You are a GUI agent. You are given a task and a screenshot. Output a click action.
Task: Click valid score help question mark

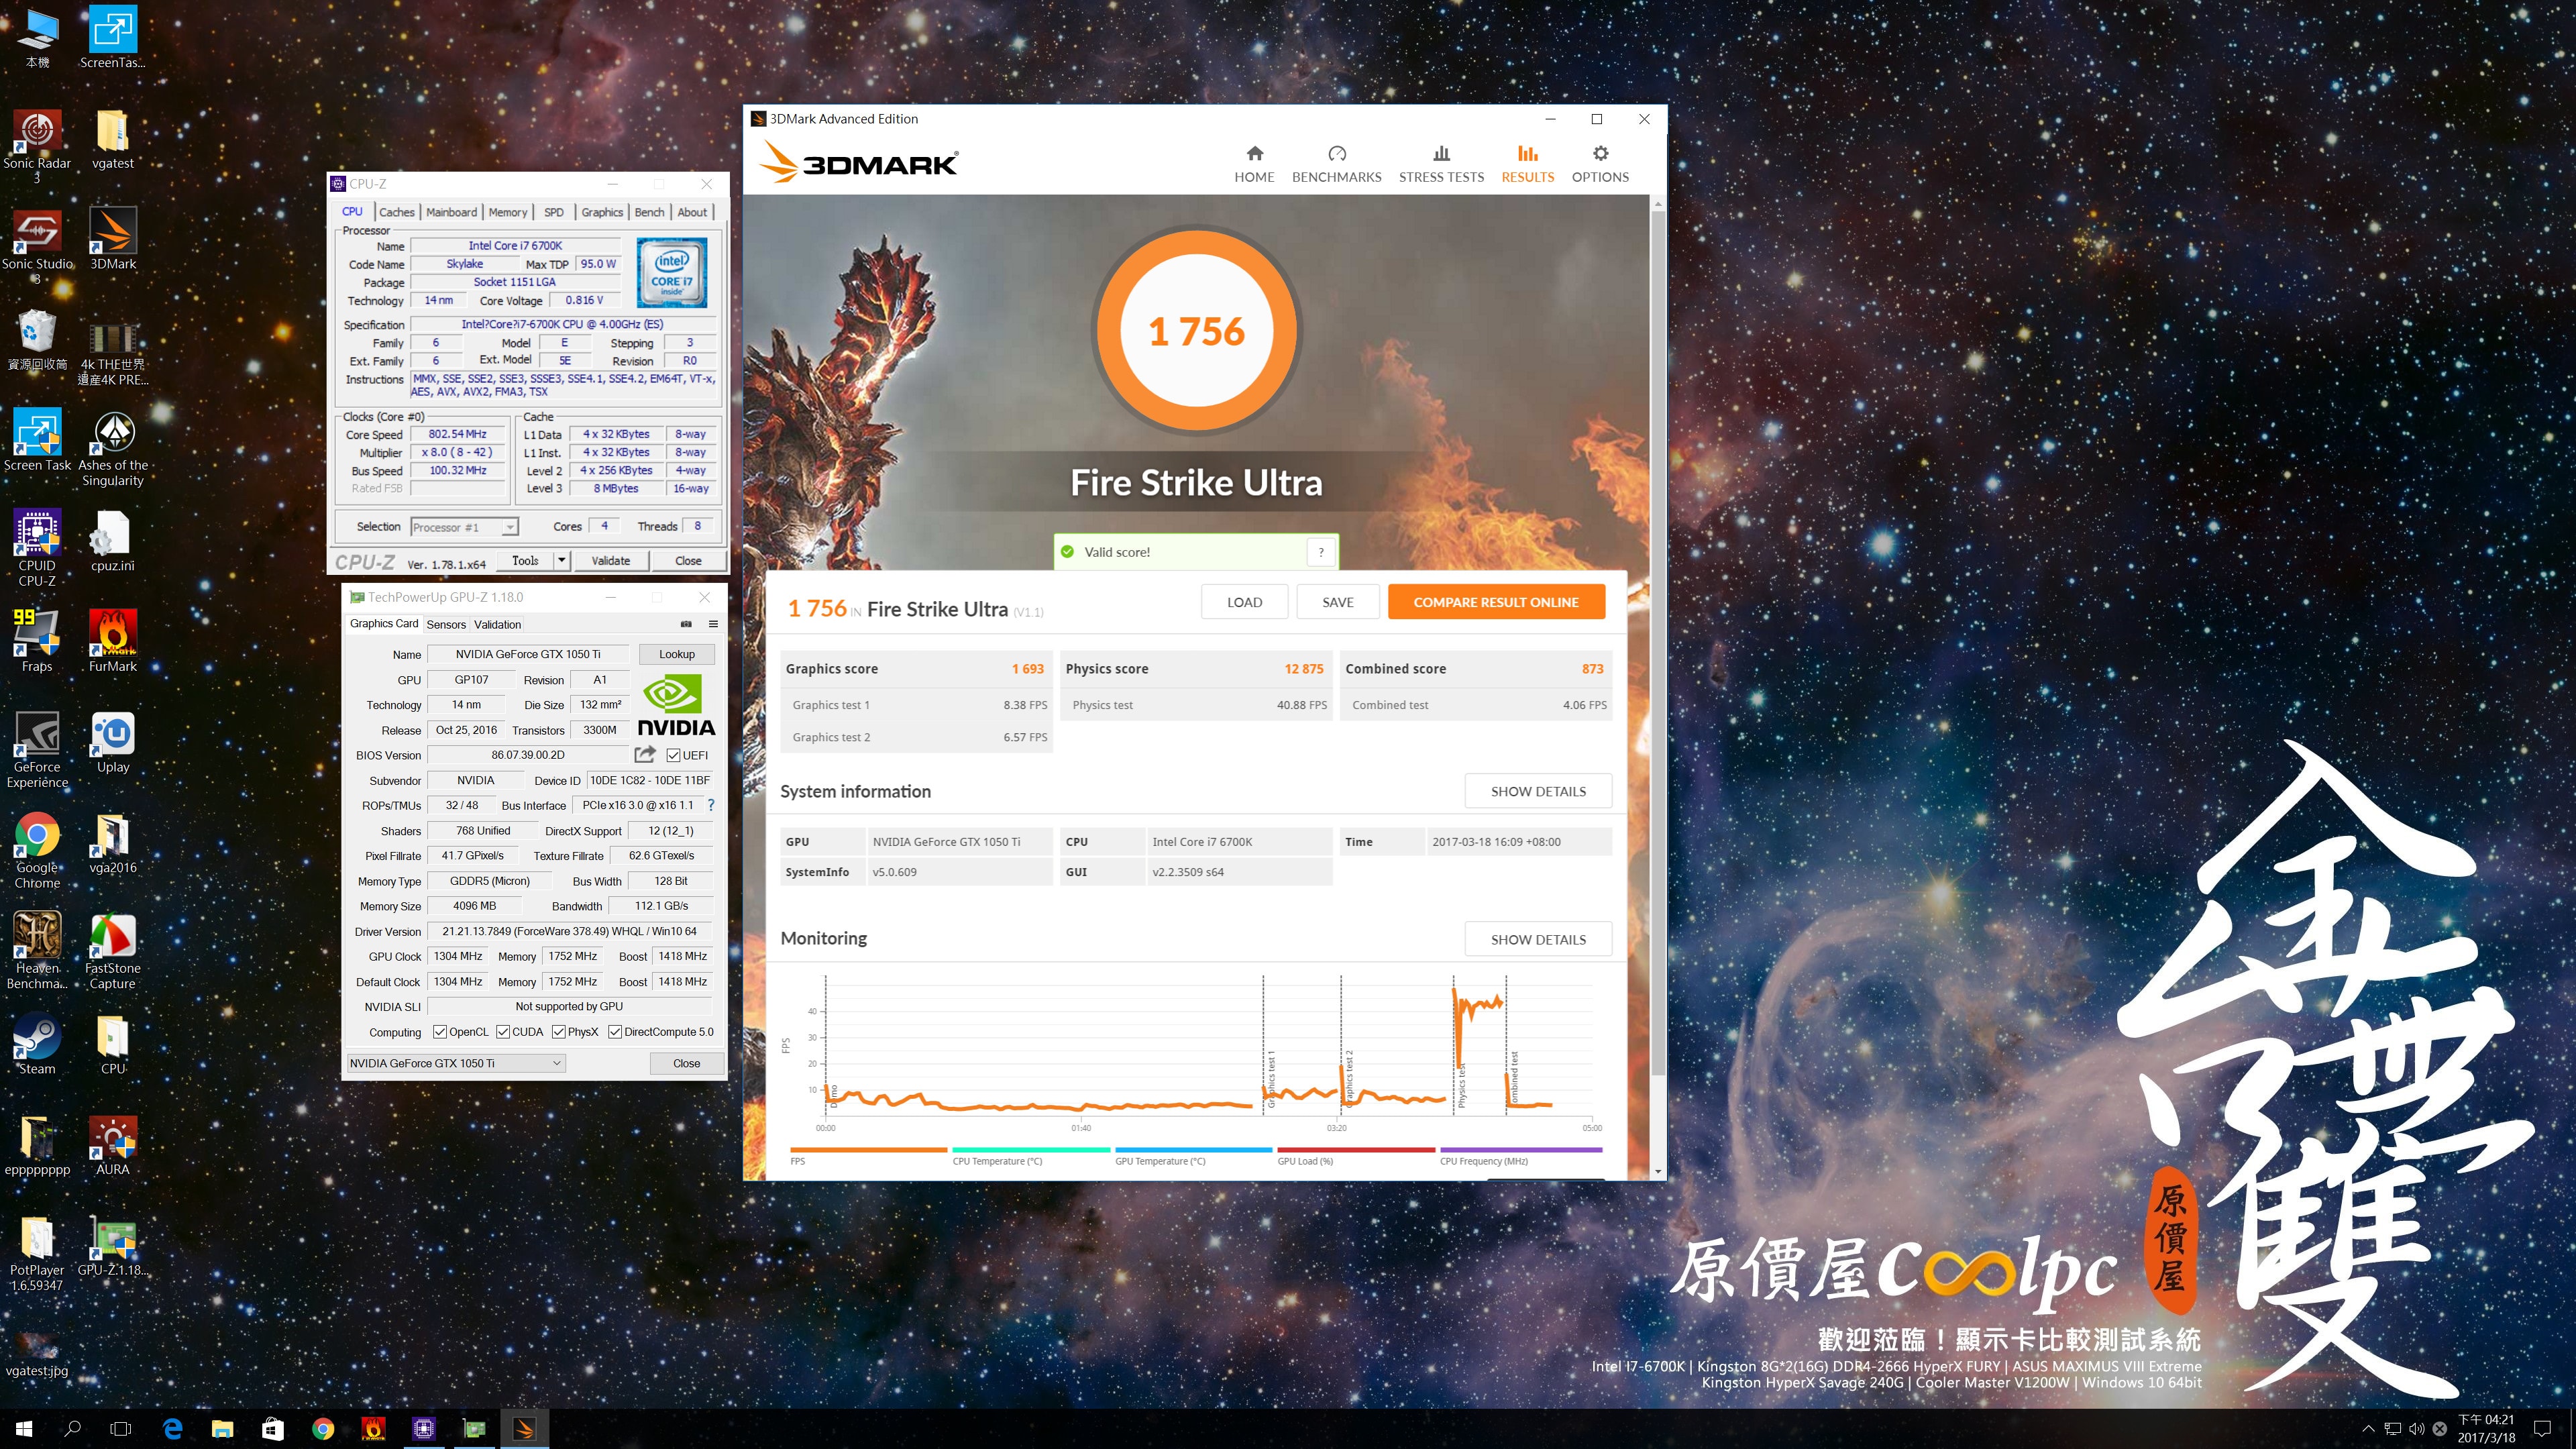pyautogui.click(x=1321, y=552)
